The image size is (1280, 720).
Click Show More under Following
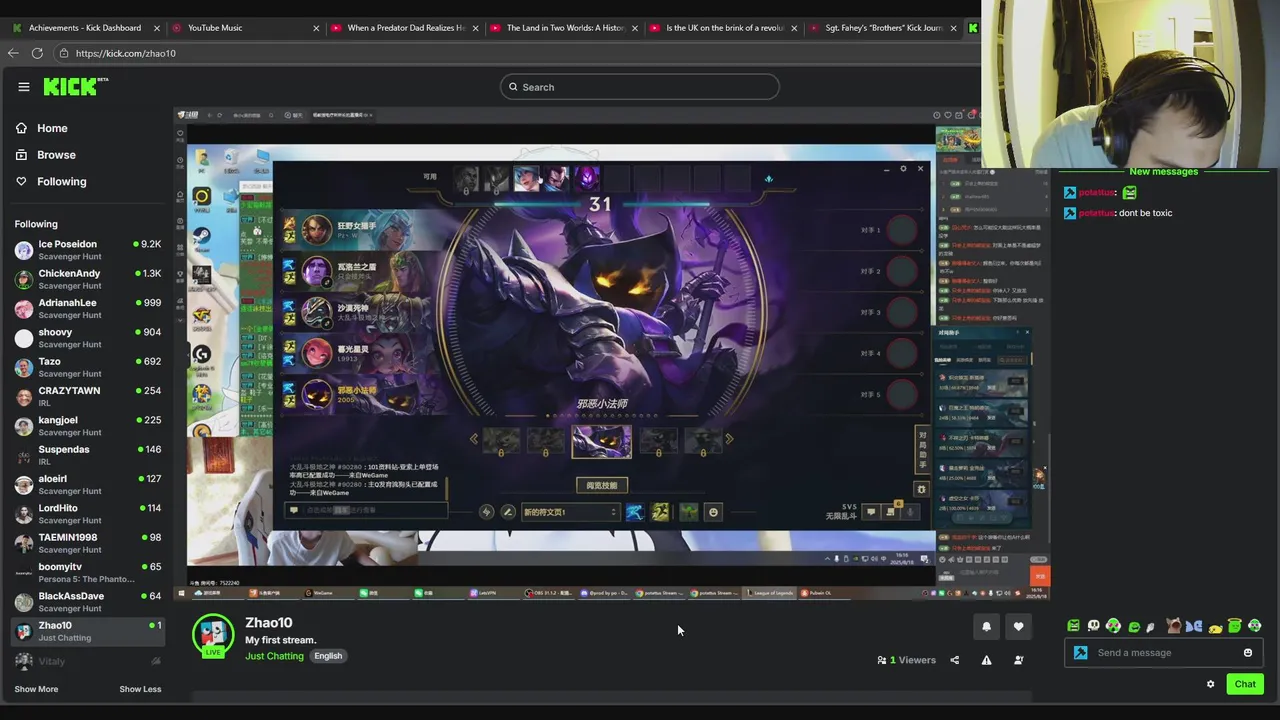(x=36, y=689)
